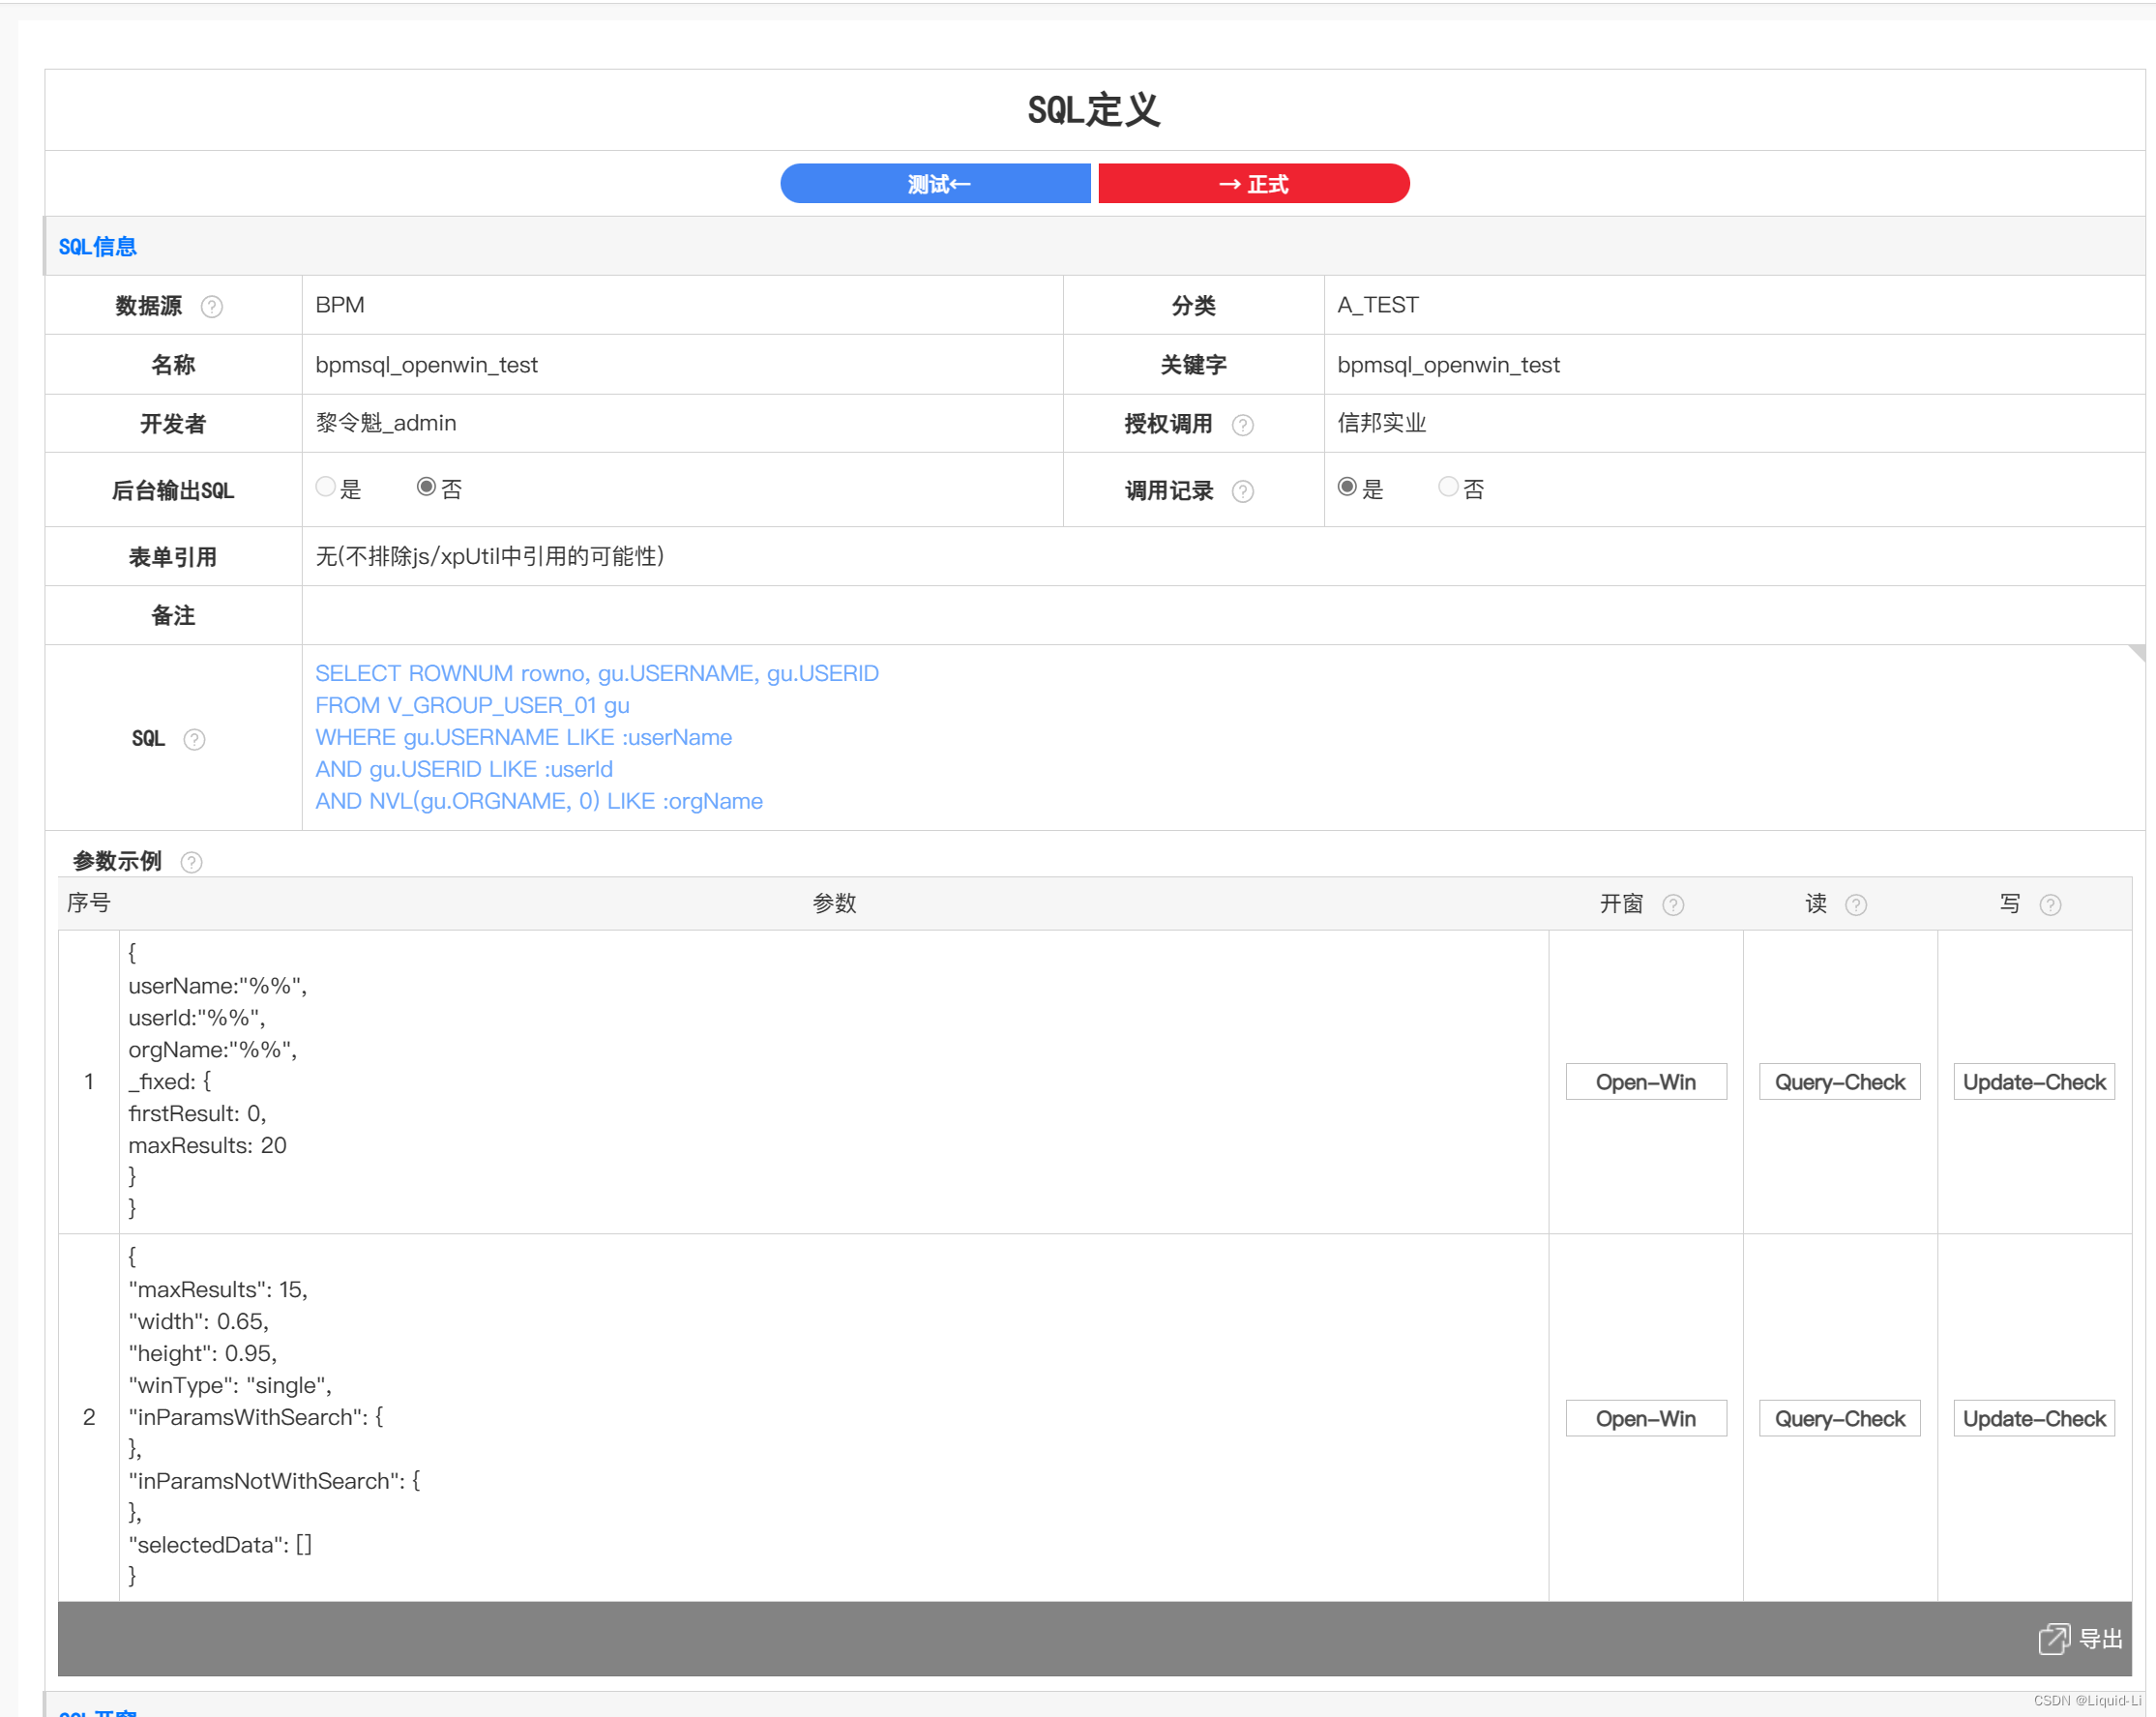Click the help icon beside 参数示例
The width and height of the screenshot is (2156, 1717).
point(192,861)
